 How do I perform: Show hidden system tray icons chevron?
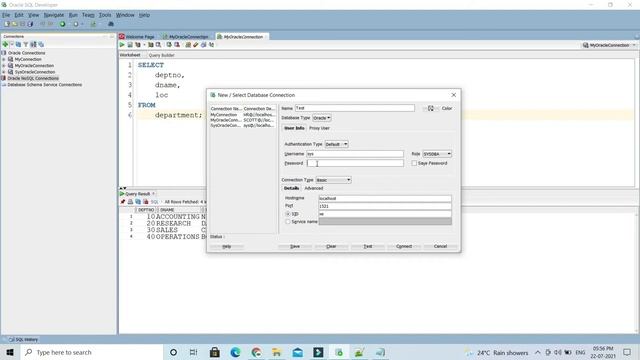(x=538, y=352)
